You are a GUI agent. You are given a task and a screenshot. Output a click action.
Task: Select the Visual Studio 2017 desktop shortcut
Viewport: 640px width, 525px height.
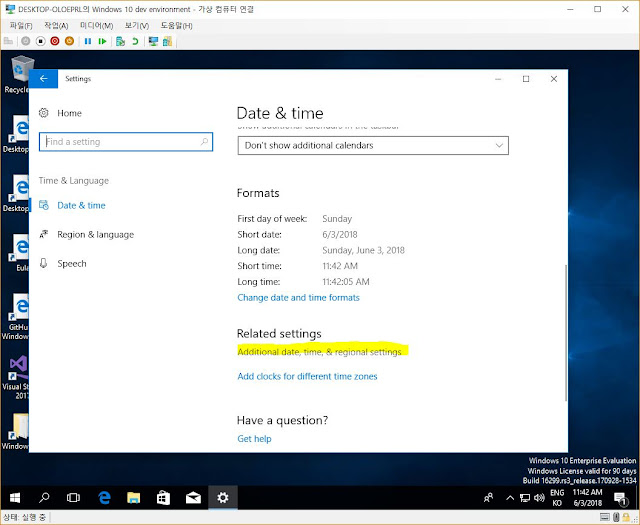pos(16,377)
